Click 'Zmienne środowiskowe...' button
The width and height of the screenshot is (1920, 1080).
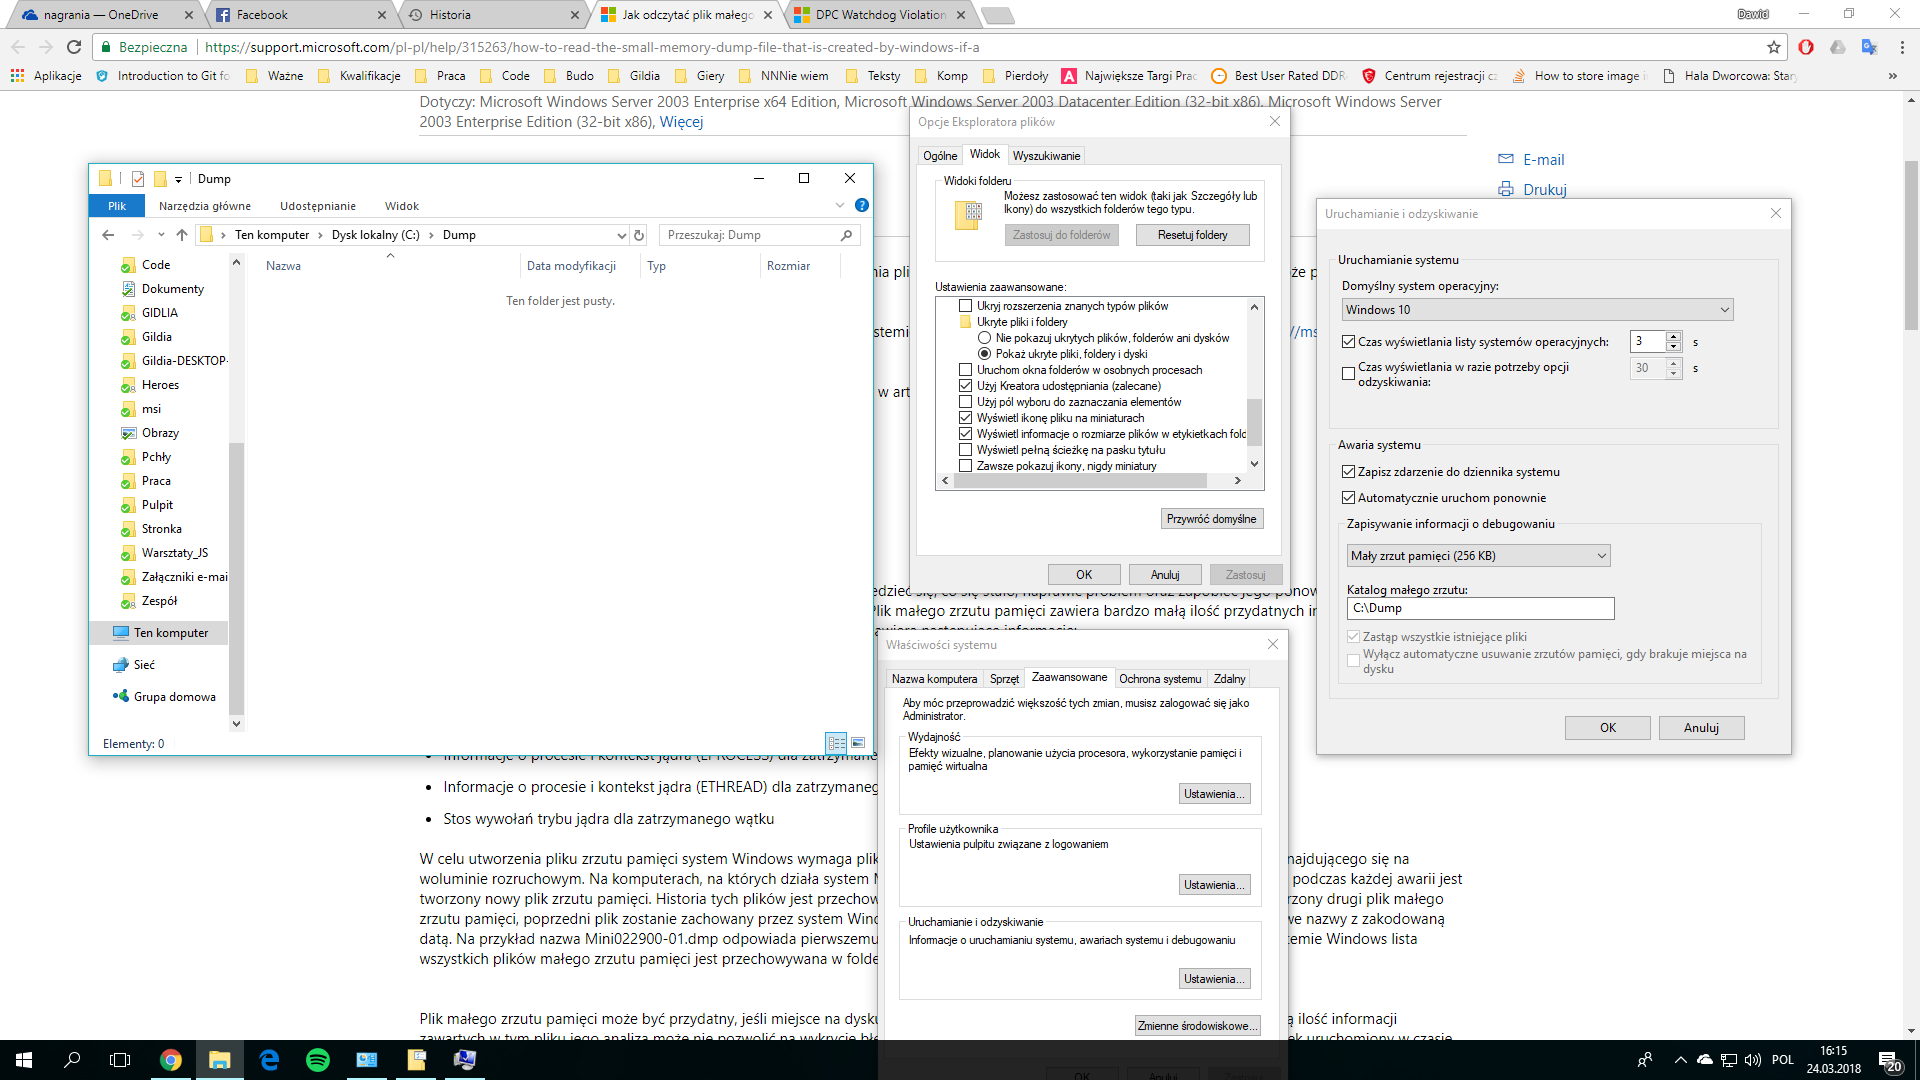1197,1025
